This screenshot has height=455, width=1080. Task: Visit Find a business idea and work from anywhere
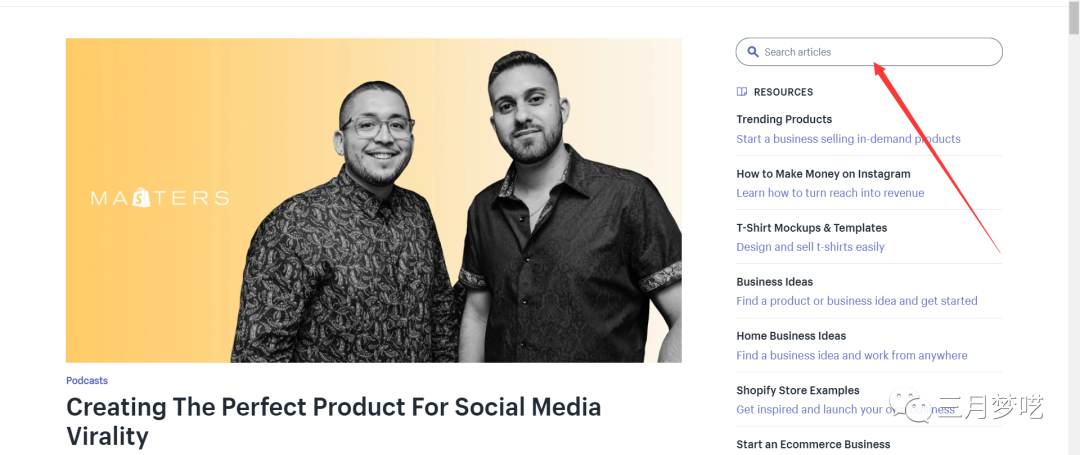coord(851,355)
